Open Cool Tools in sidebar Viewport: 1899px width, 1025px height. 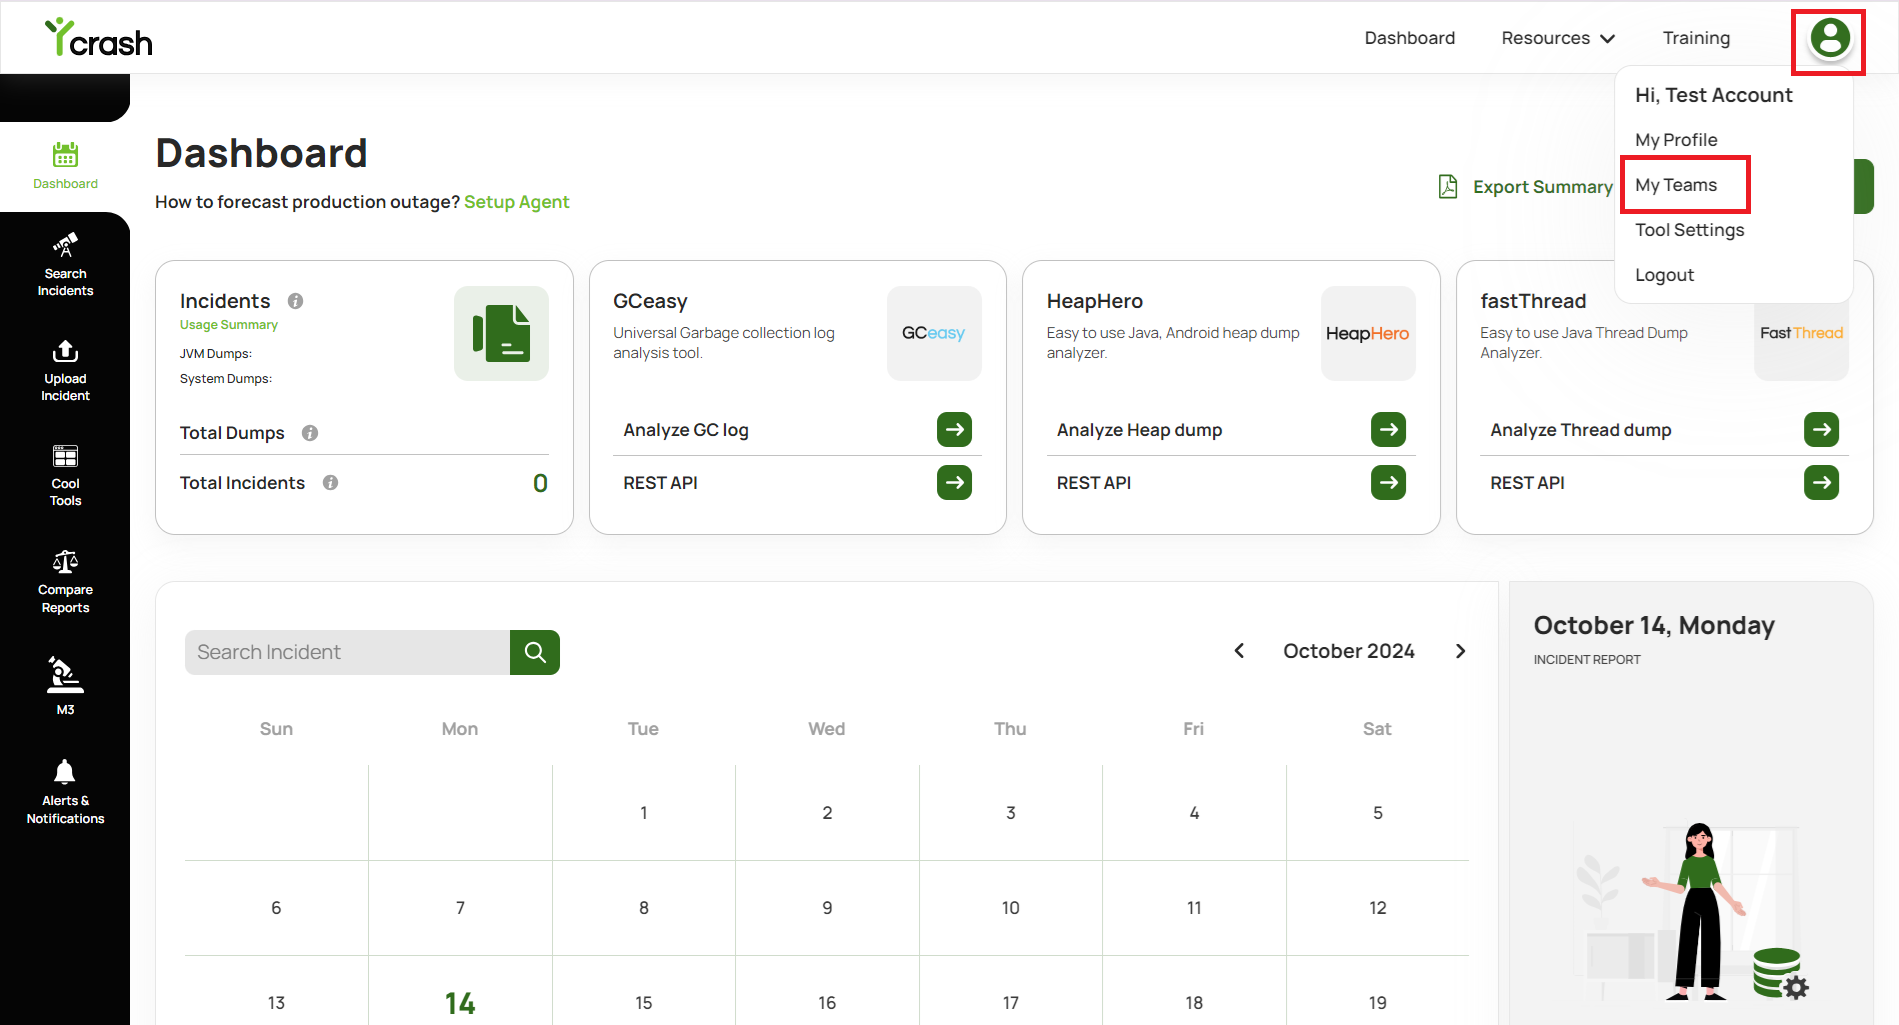pyautogui.click(x=65, y=476)
